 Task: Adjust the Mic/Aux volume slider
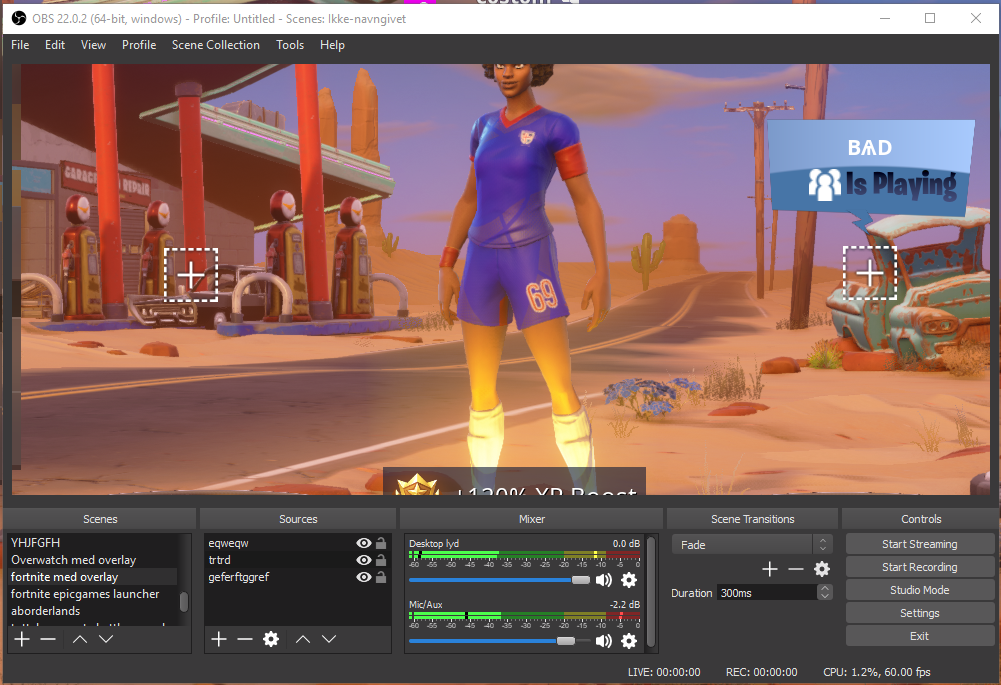566,641
